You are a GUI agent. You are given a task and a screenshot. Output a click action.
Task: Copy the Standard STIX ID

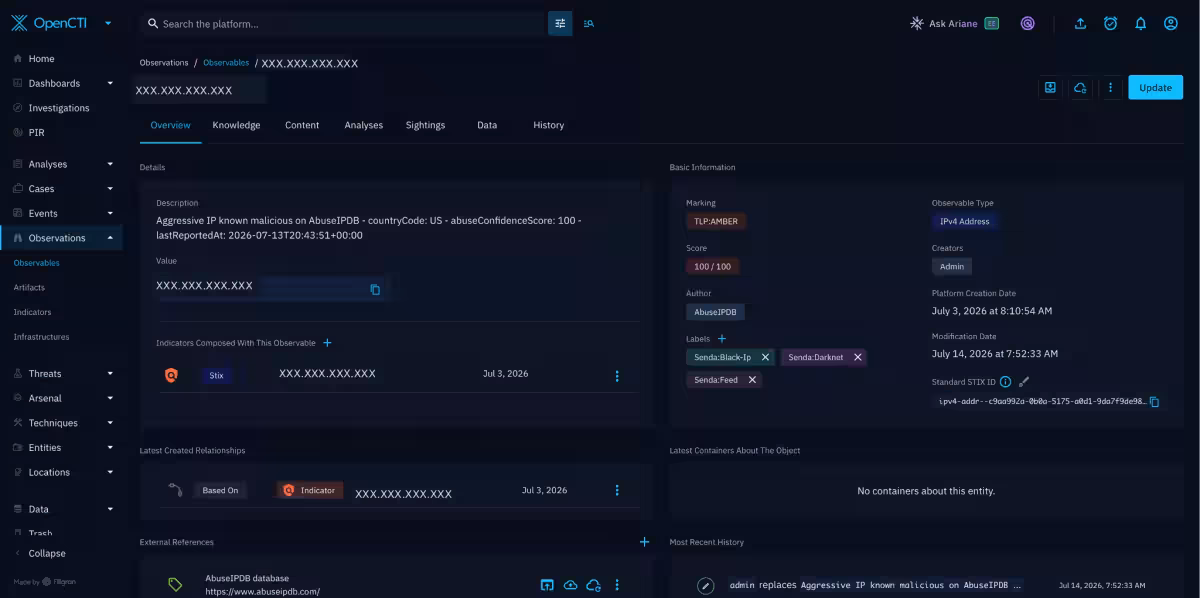point(1154,401)
